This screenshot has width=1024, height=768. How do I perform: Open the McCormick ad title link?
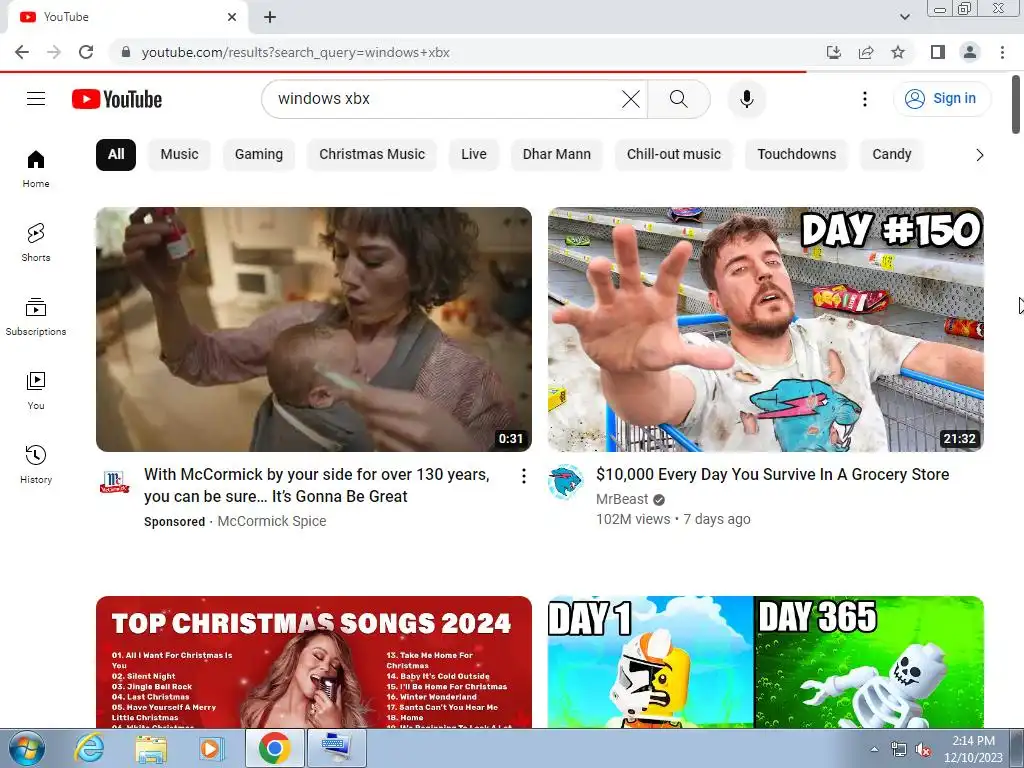[x=317, y=485]
